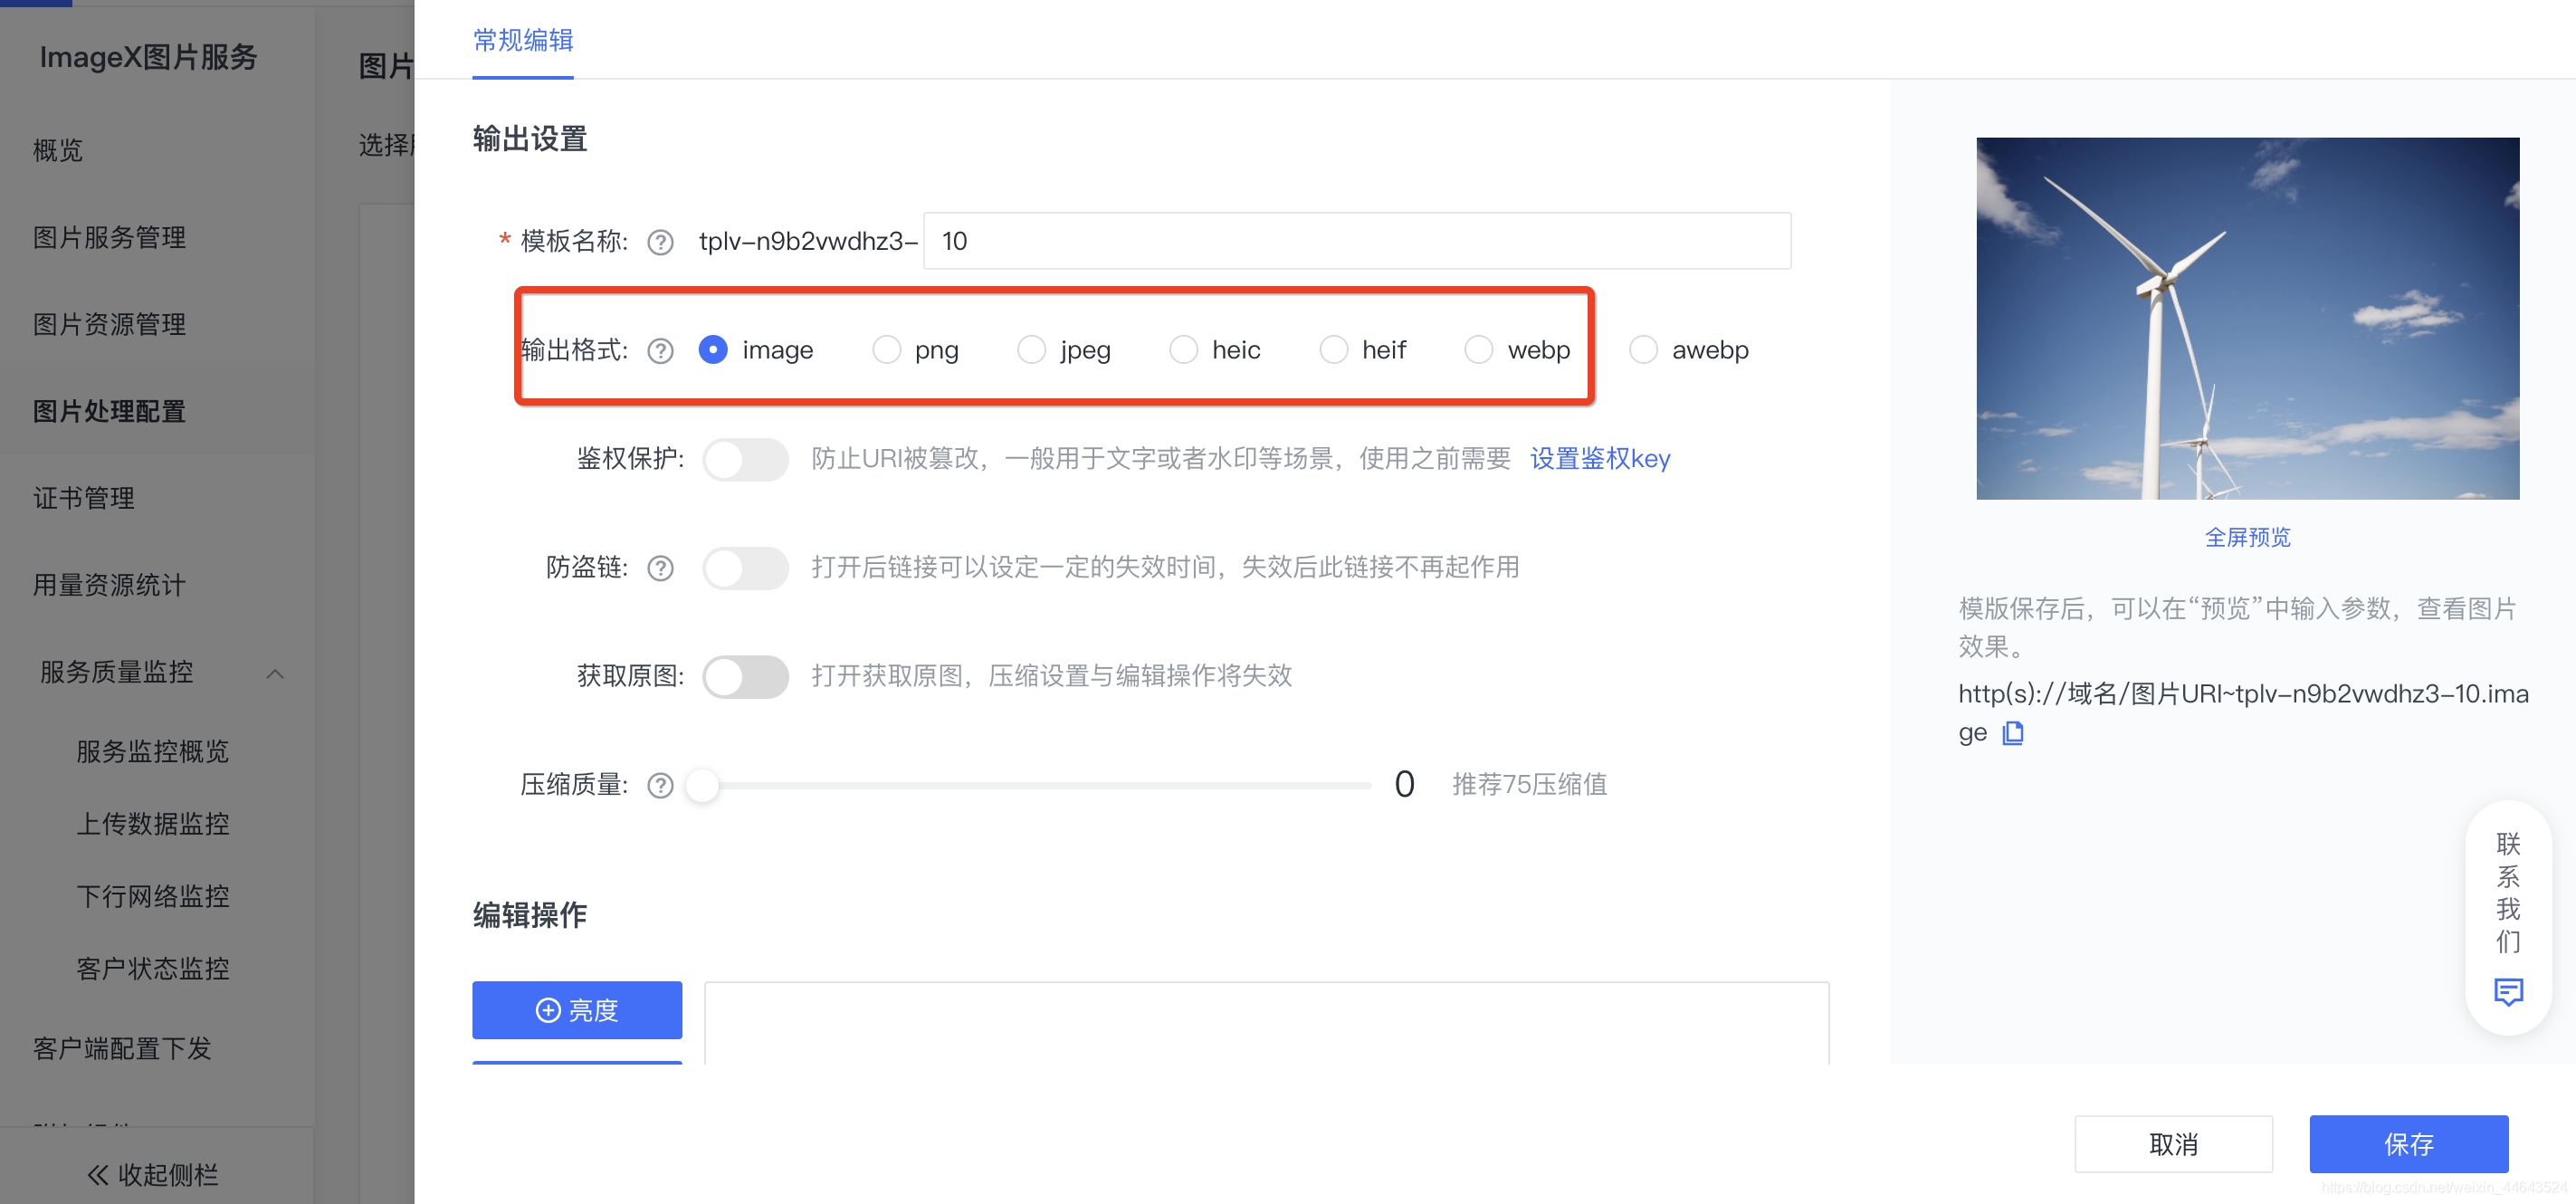Click double-chevron icon to collapse sidebar
Screen dimensions: 2576x1204
pos(97,1174)
